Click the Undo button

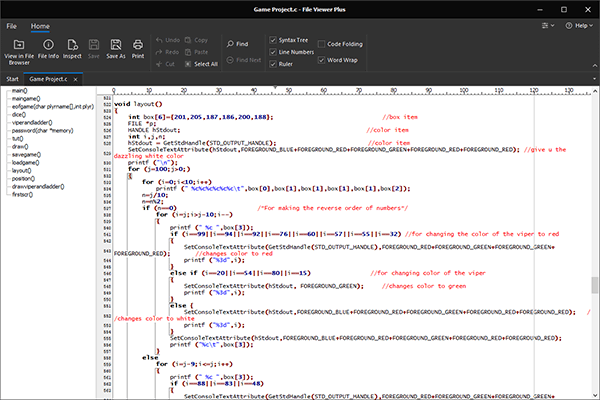(x=168, y=40)
